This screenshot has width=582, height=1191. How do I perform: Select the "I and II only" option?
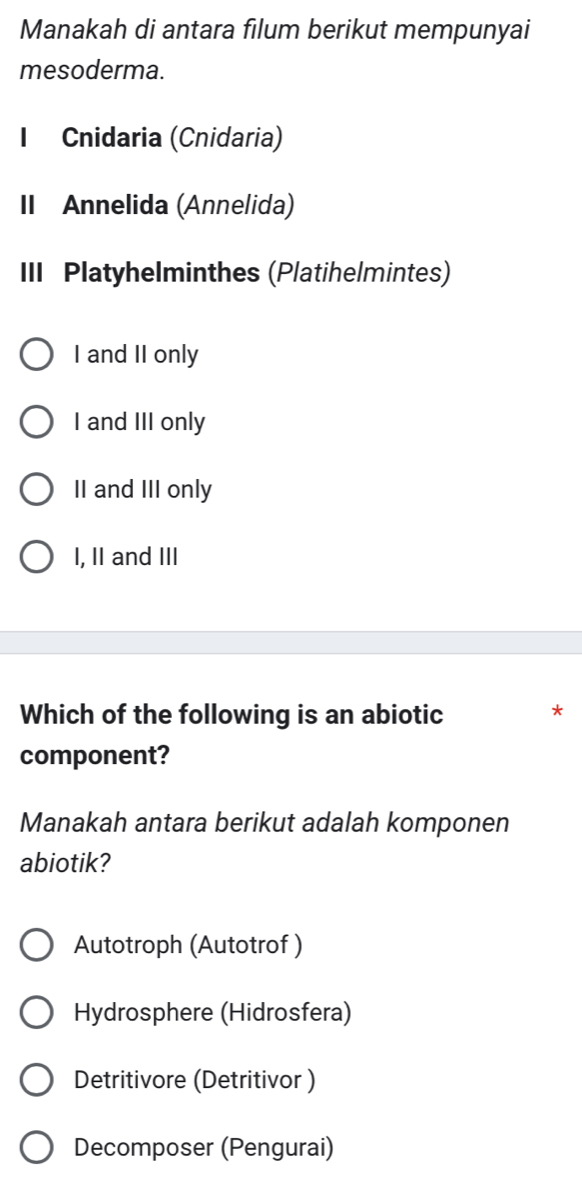pyautogui.click(x=137, y=354)
